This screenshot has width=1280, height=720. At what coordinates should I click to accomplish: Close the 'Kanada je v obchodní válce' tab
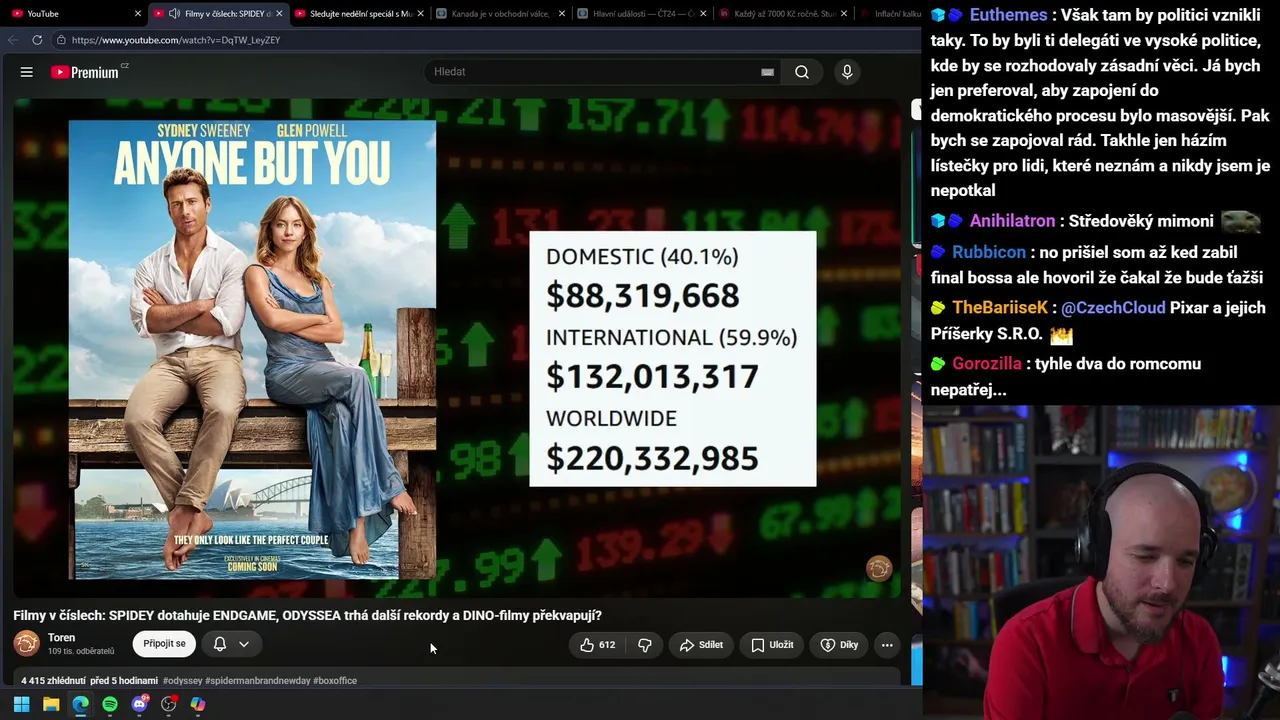click(562, 14)
